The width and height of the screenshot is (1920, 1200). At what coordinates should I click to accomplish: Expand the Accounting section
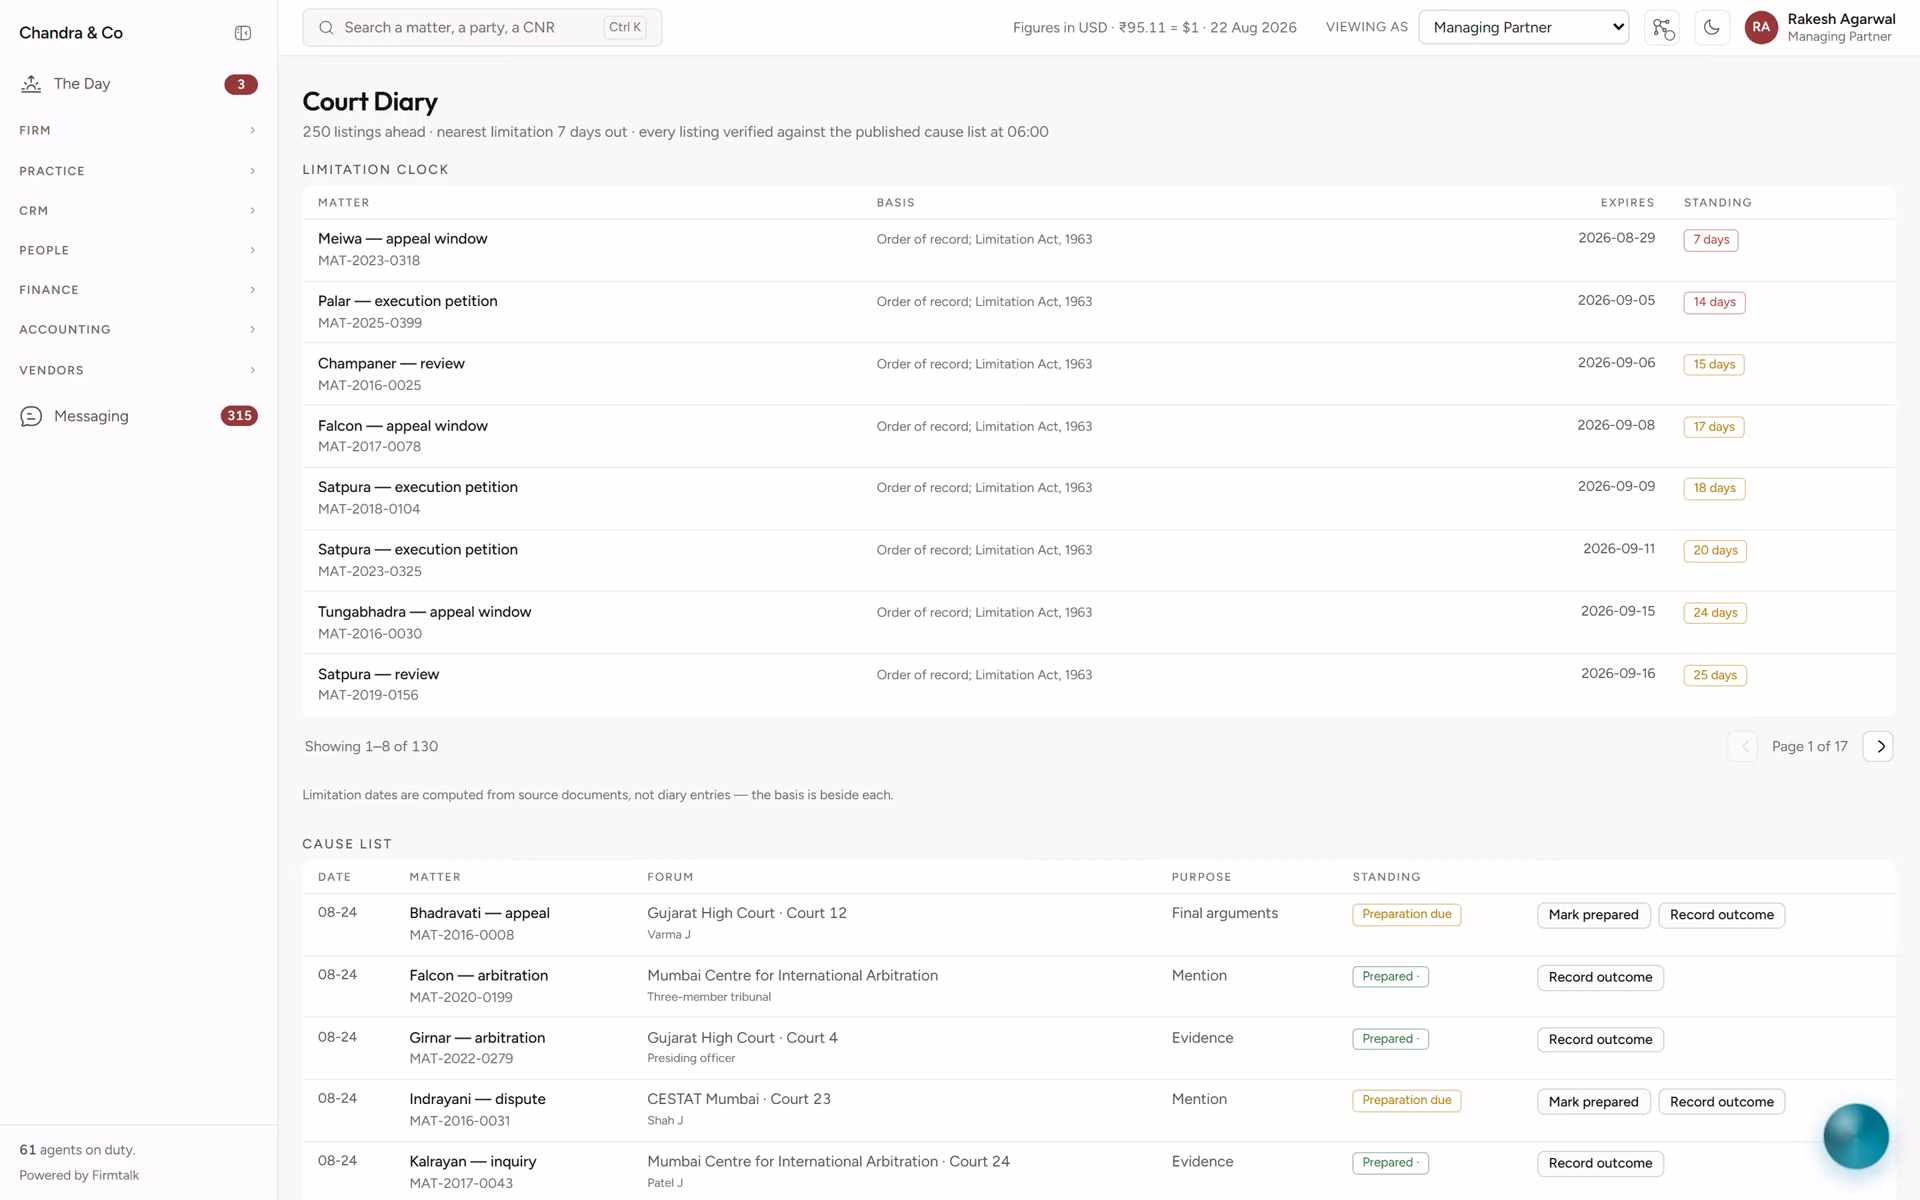[138, 329]
